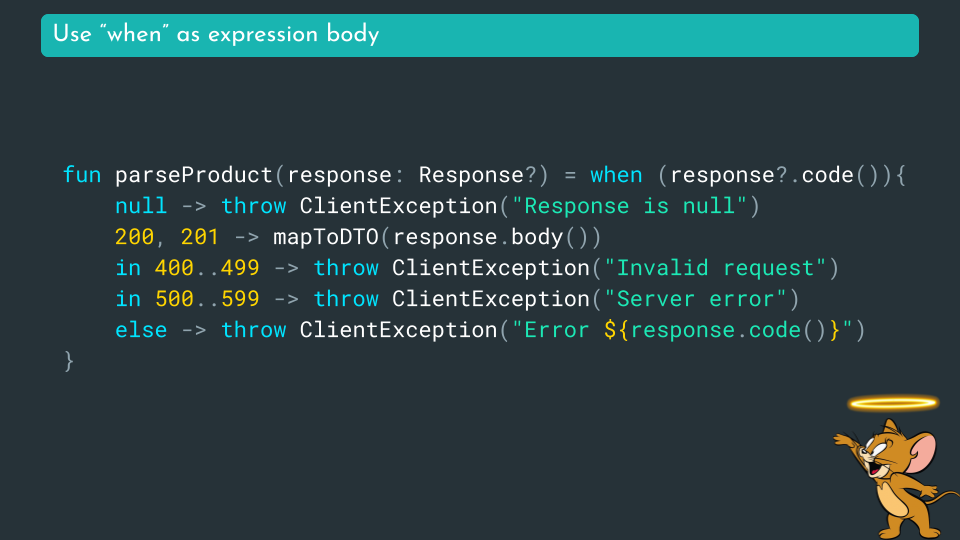Select the parseProduct function name
Image resolution: width=960 pixels, height=540 pixels.
[194, 175]
